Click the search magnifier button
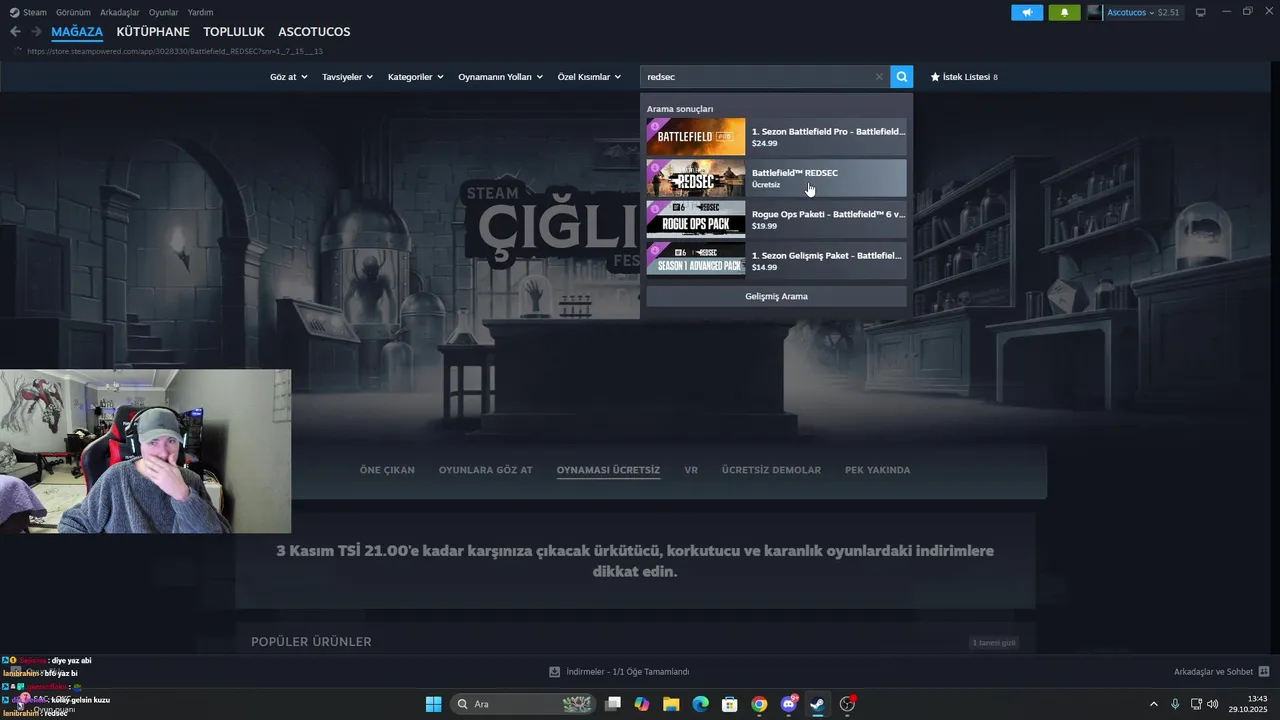Screen dimensions: 1280x720 click(x=902, y=77)
